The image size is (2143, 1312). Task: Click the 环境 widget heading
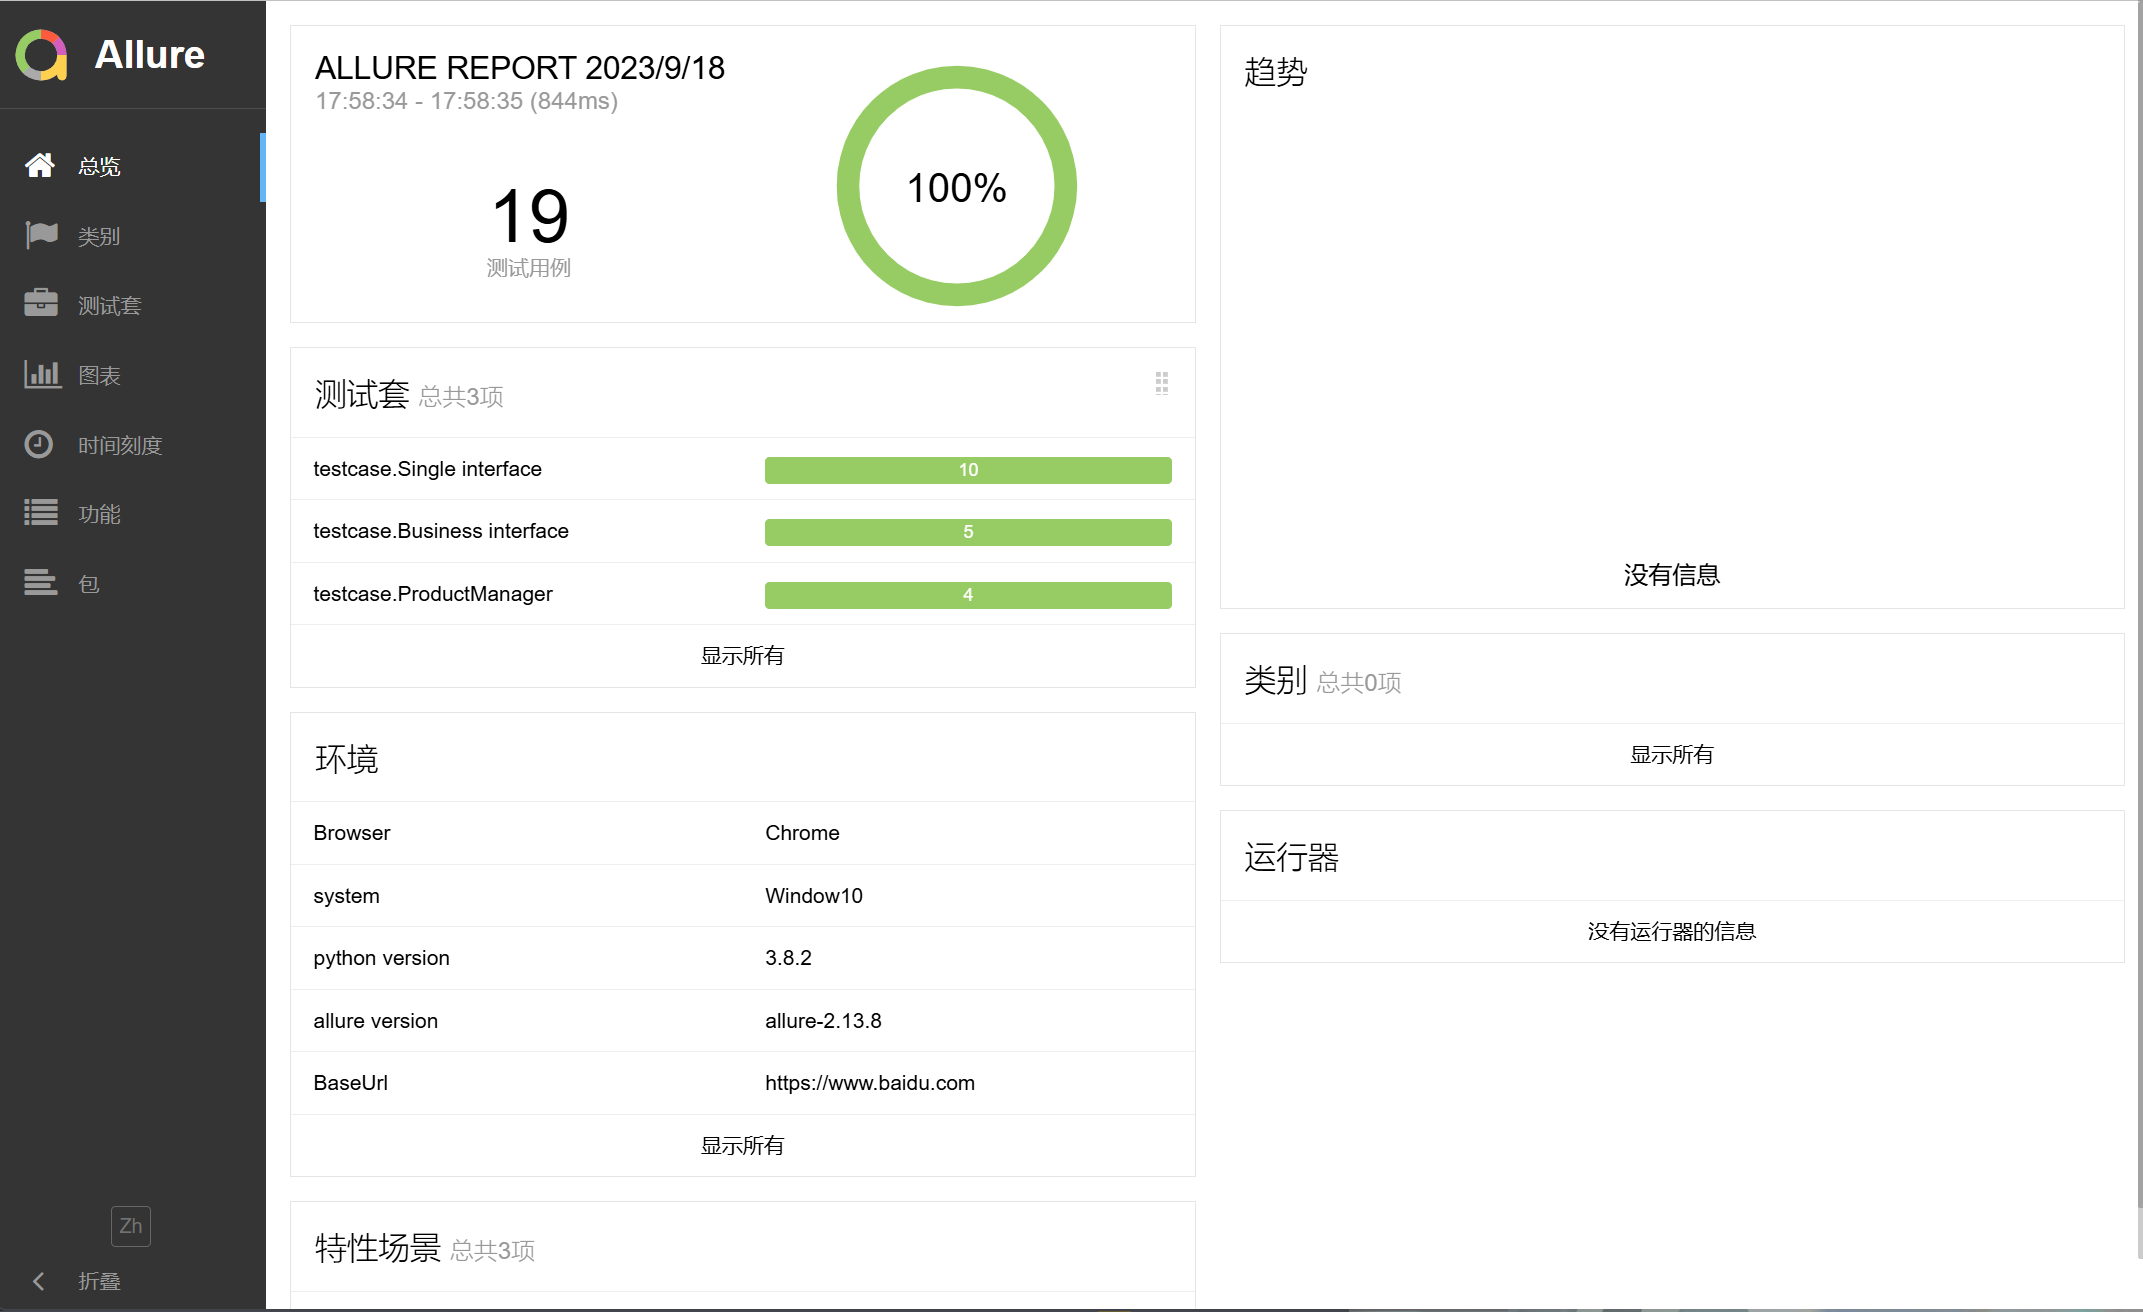click(346, 759)
